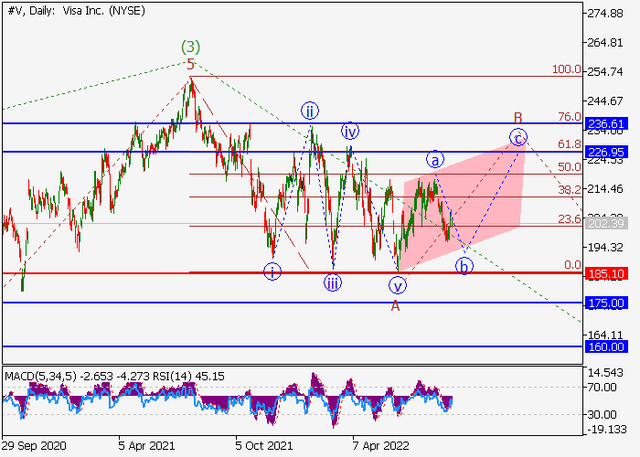Select the 226.95 price level tag
The height and width of the screenshot is (457, 640).
point(606,152)
